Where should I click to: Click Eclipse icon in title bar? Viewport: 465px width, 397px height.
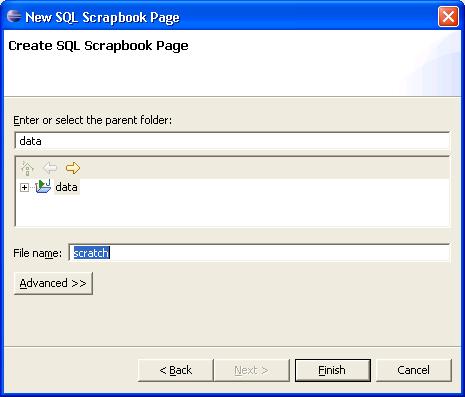pos(14,16)
